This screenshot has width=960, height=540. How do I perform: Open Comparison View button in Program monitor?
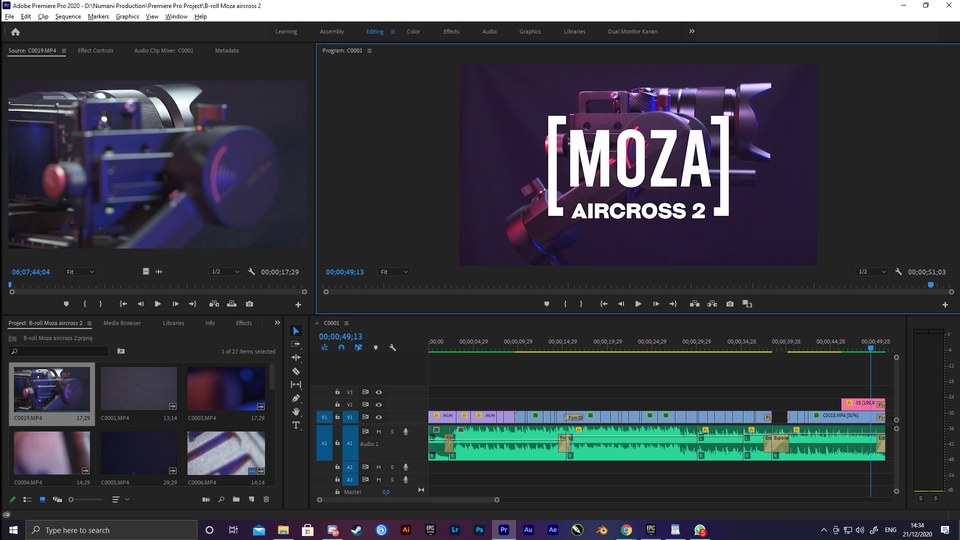(747, 304)
